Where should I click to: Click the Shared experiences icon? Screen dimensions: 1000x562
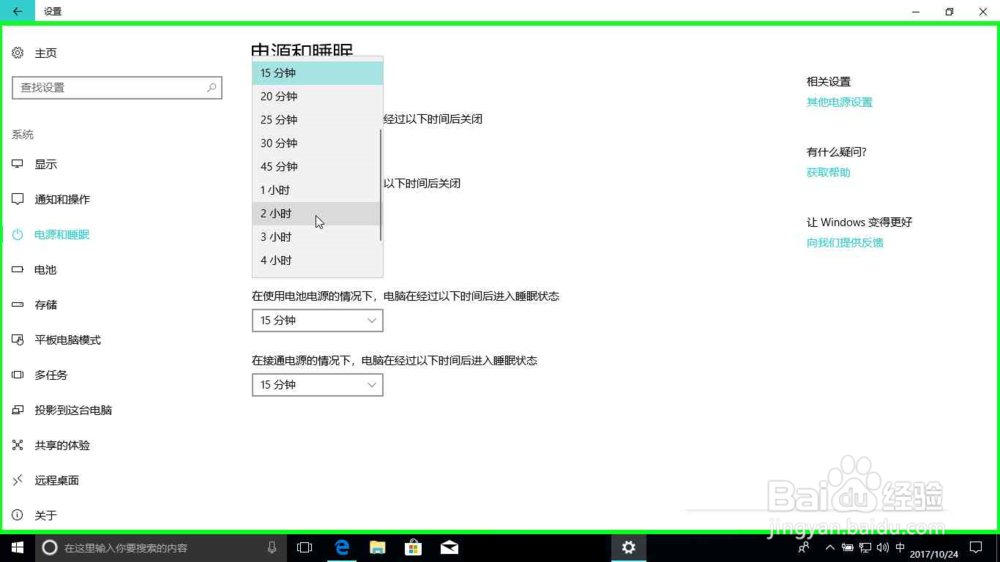[x=18, y=445]
